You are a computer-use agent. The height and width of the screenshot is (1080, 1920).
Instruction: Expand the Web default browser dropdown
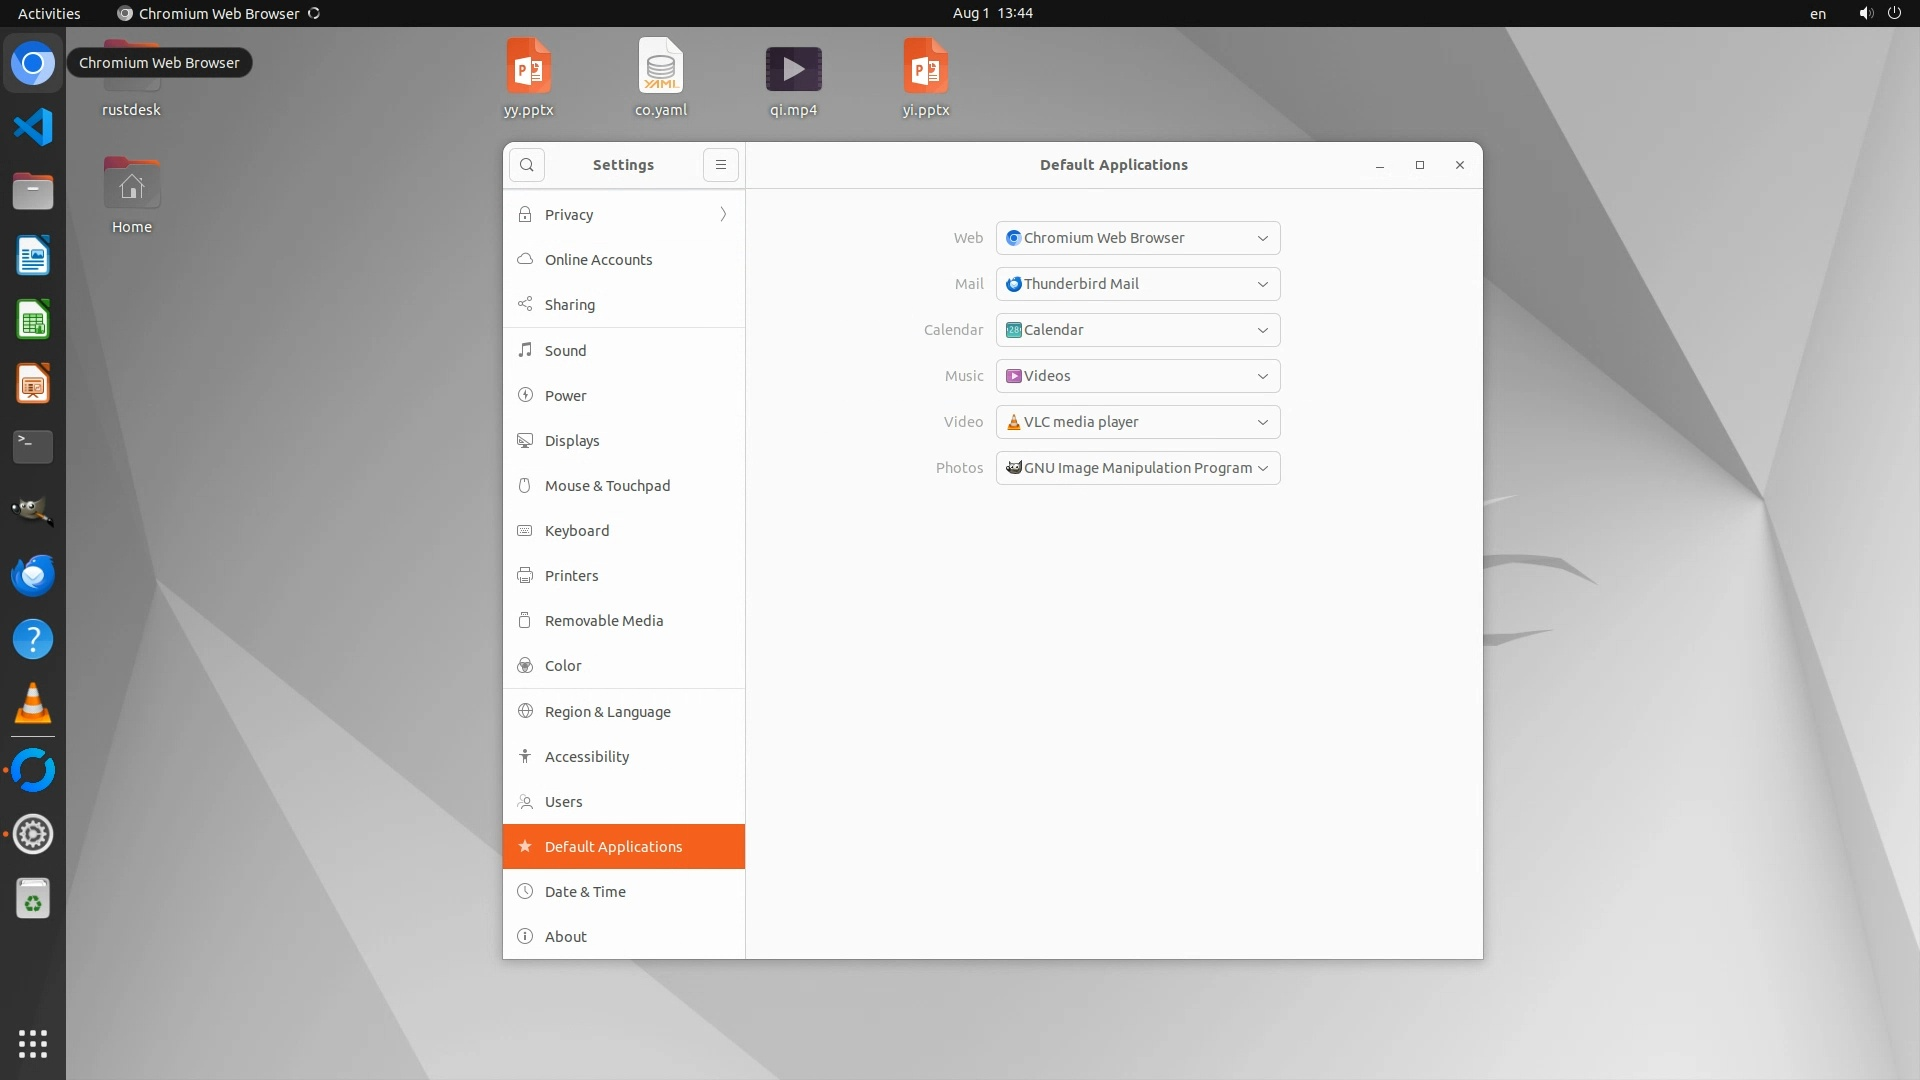(x=1138, y=238)
